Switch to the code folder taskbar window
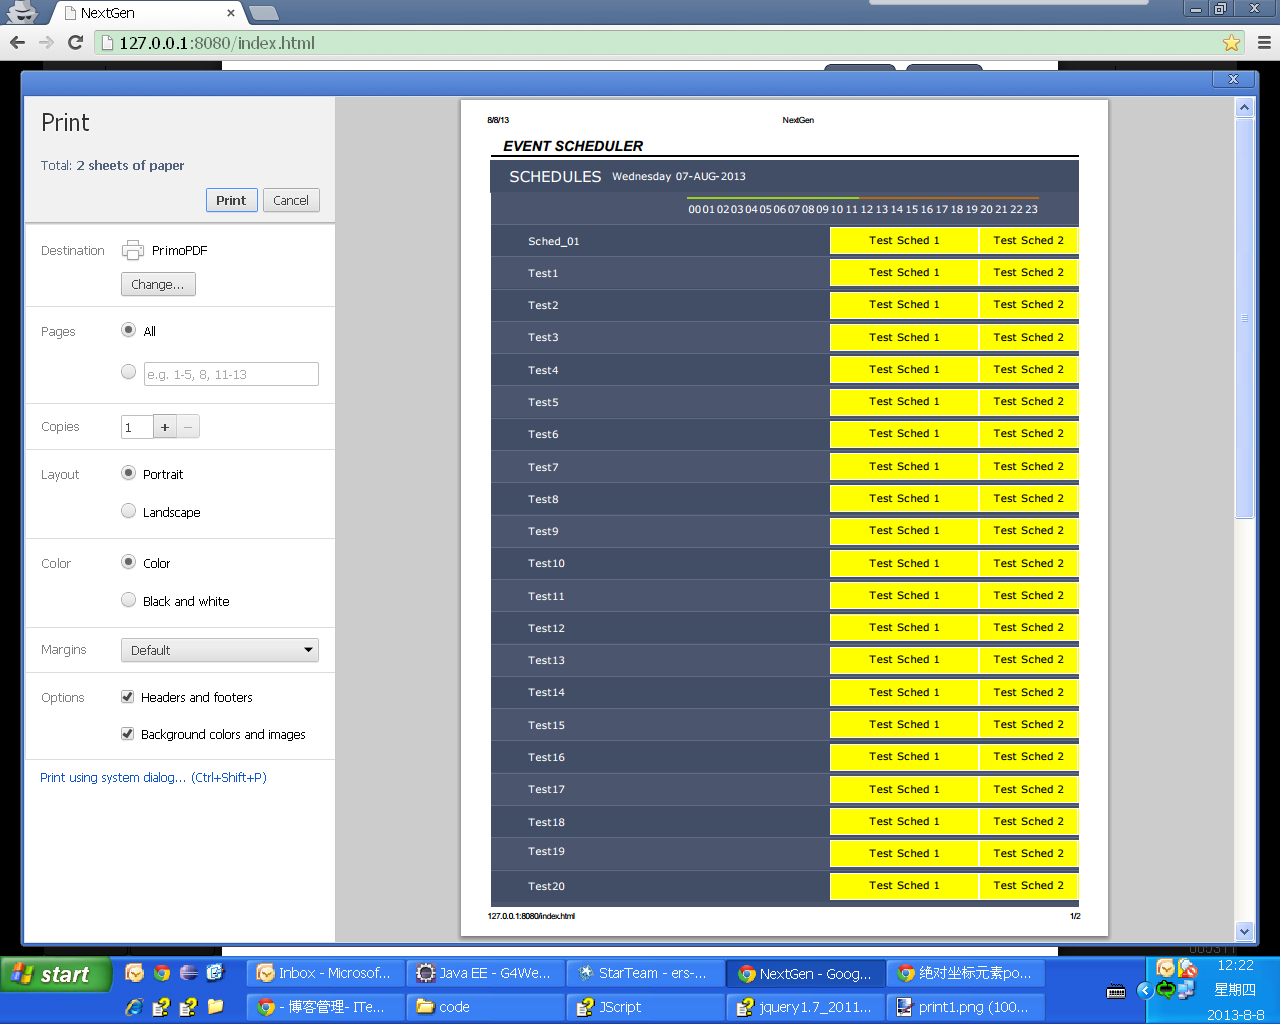Screen dimensions: 1280x1024 pos(485,1007)
